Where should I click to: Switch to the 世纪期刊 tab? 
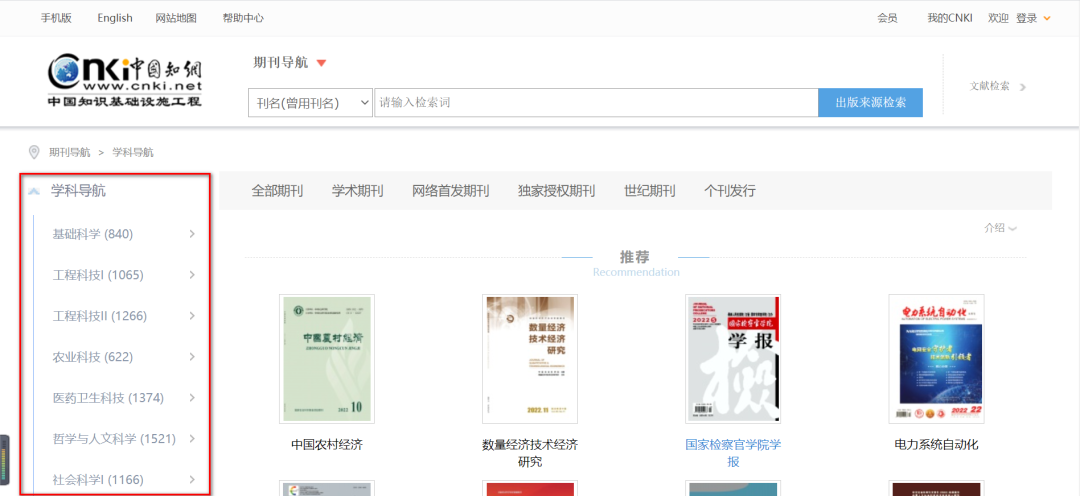coord(650,191)
